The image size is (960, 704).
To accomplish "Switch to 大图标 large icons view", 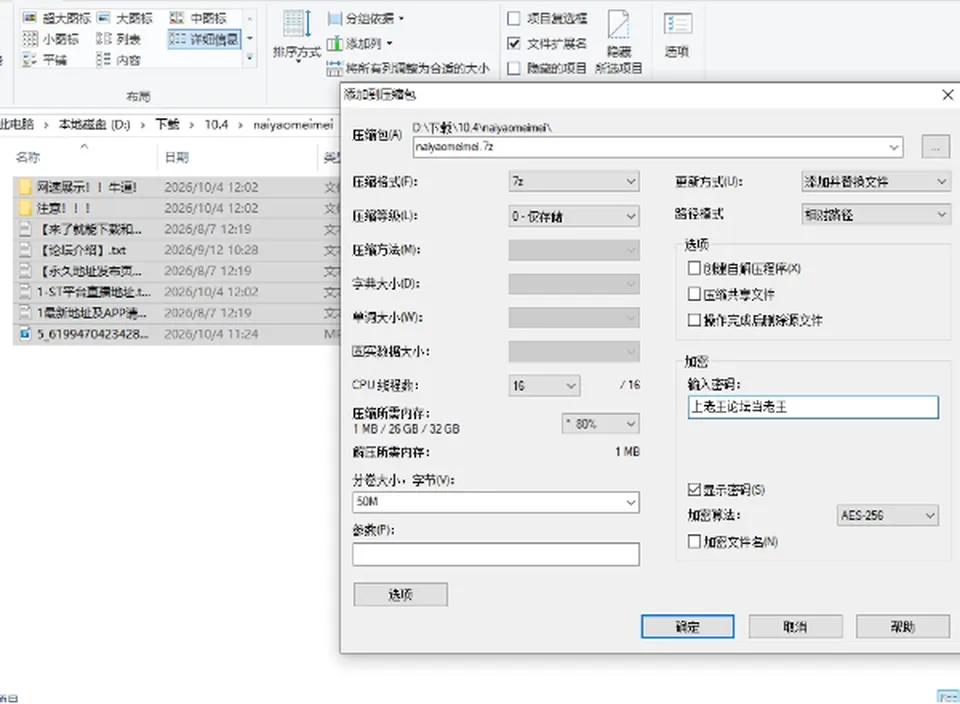I will (x=126, y=18).
